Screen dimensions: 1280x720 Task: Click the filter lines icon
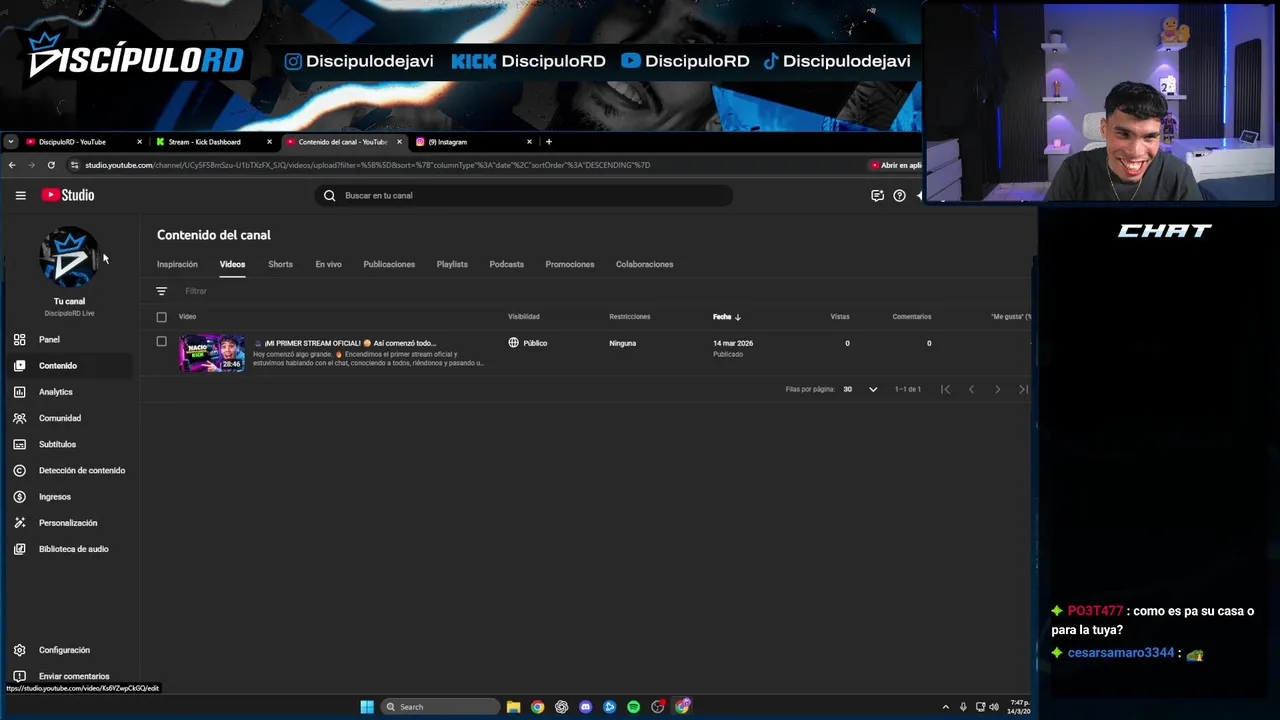coord(161,291)
